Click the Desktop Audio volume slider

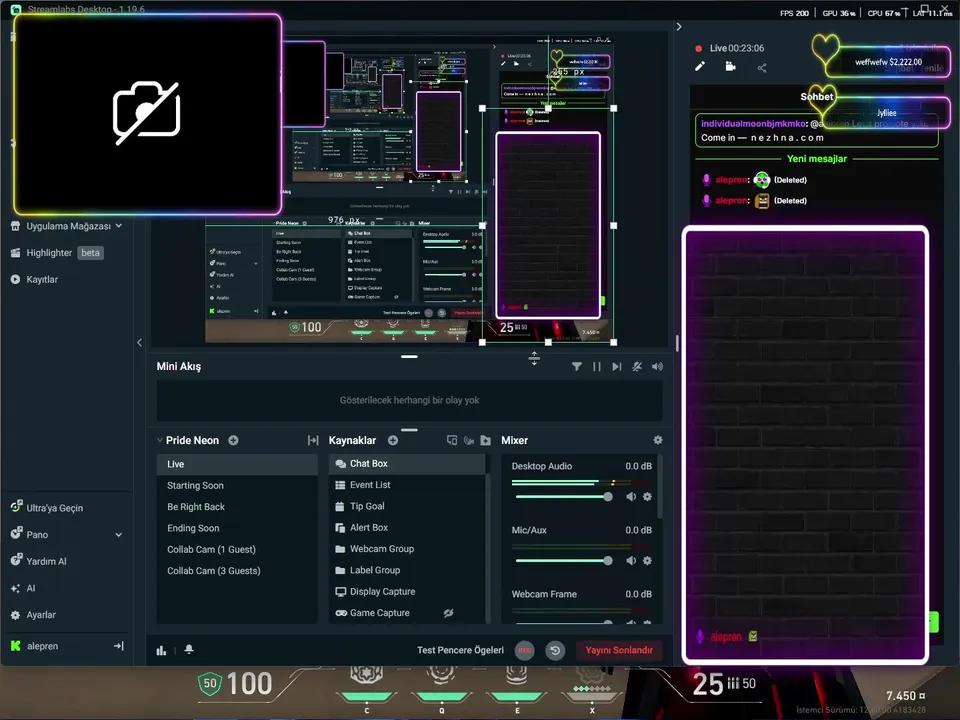click(x=560, y=497)
